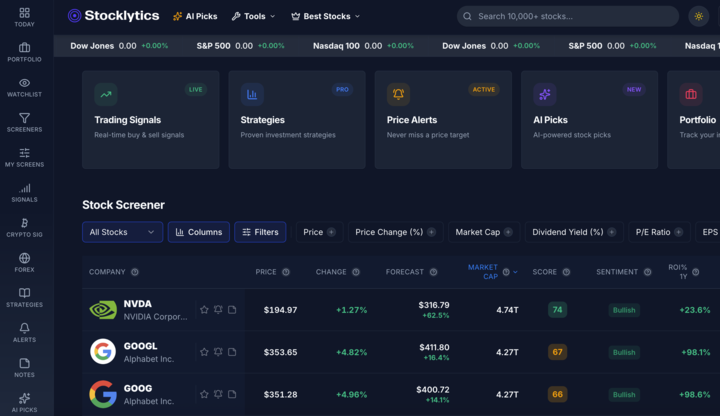The image size is (720, 416).
Task: Expand the Tools menu
Action: [253, 16]
